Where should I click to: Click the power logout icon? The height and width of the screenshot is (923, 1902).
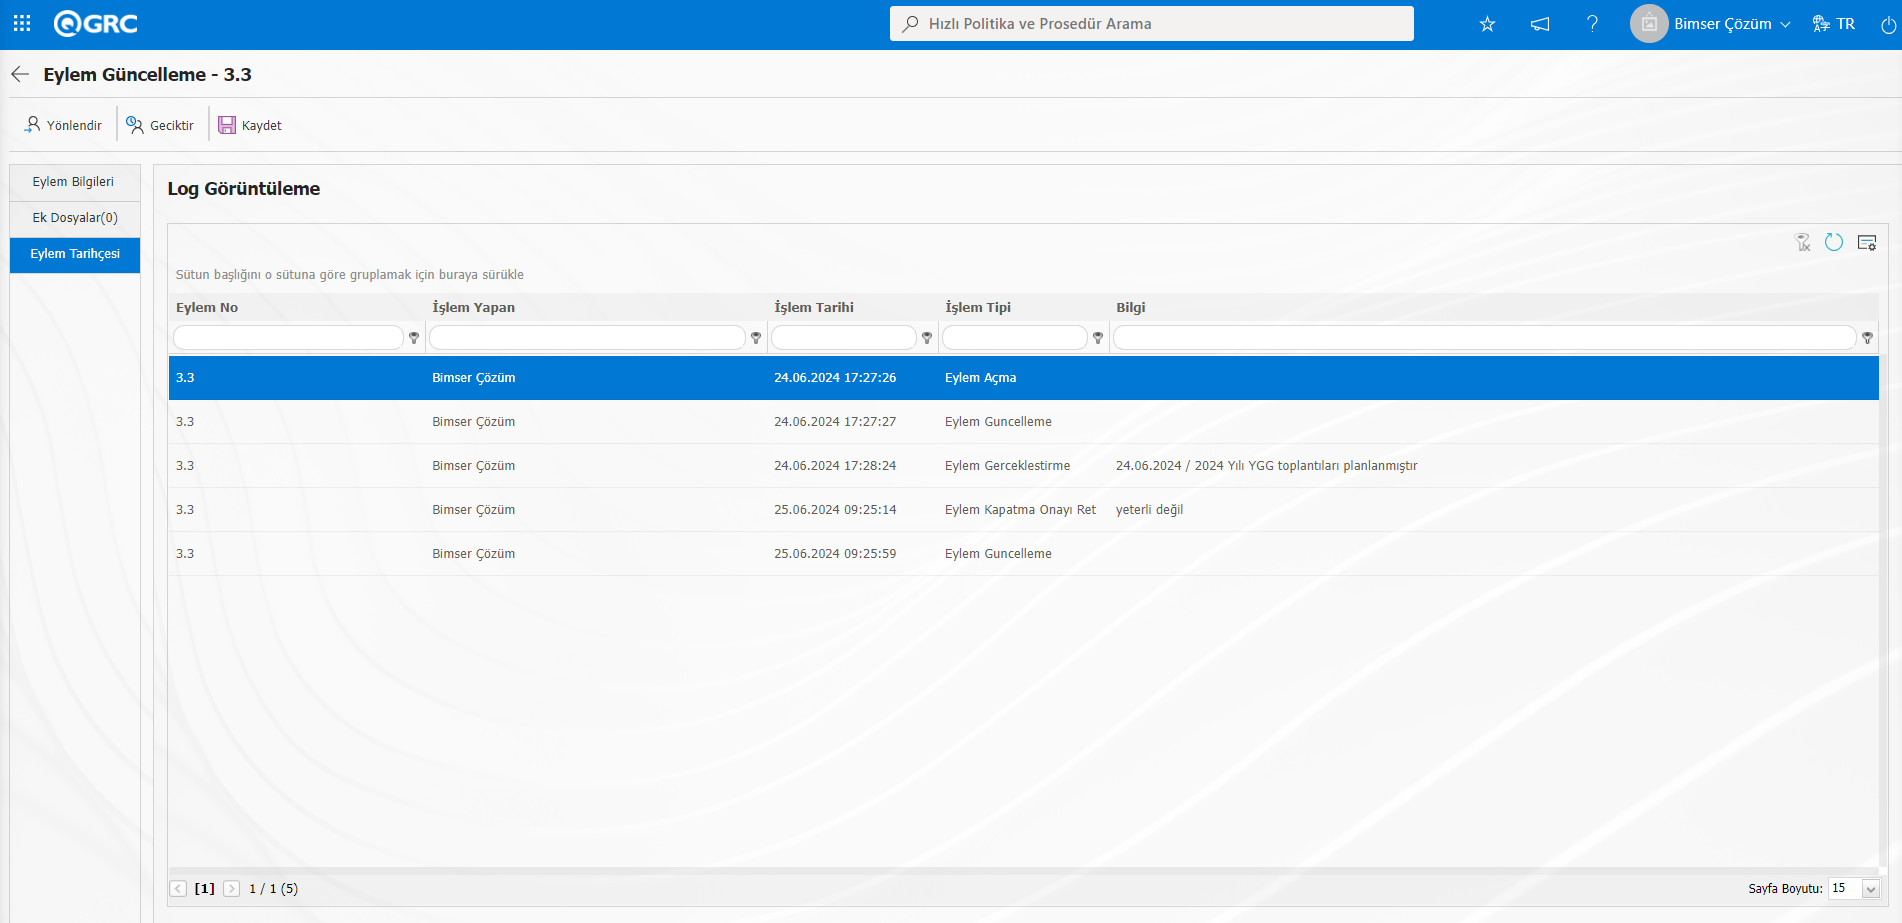click(x=1888, y=25)
